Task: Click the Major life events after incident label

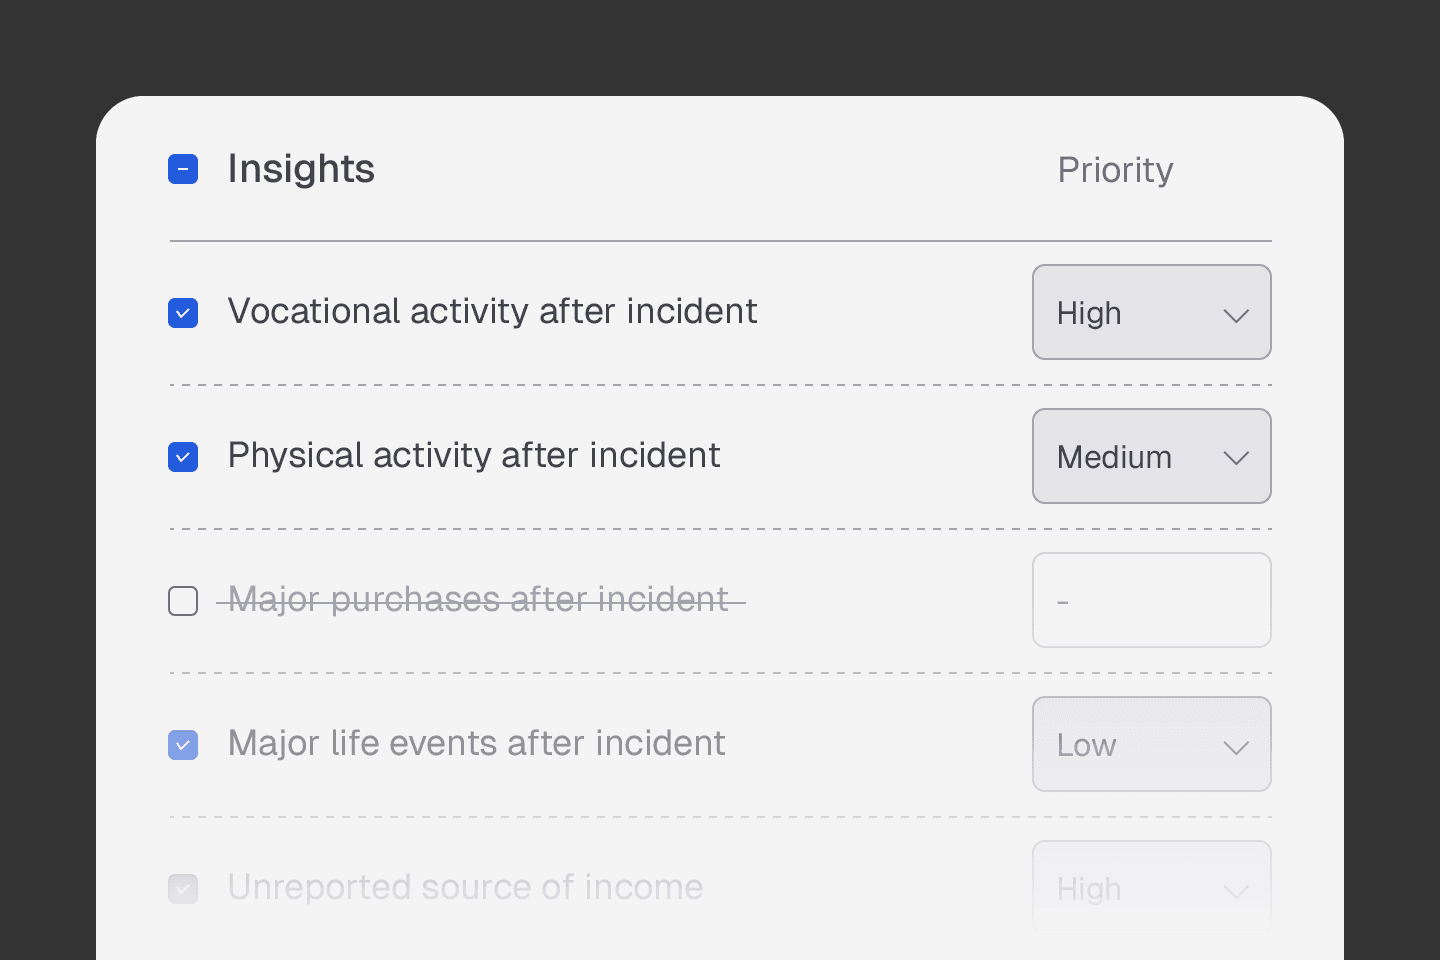Action: click(476, 744)
